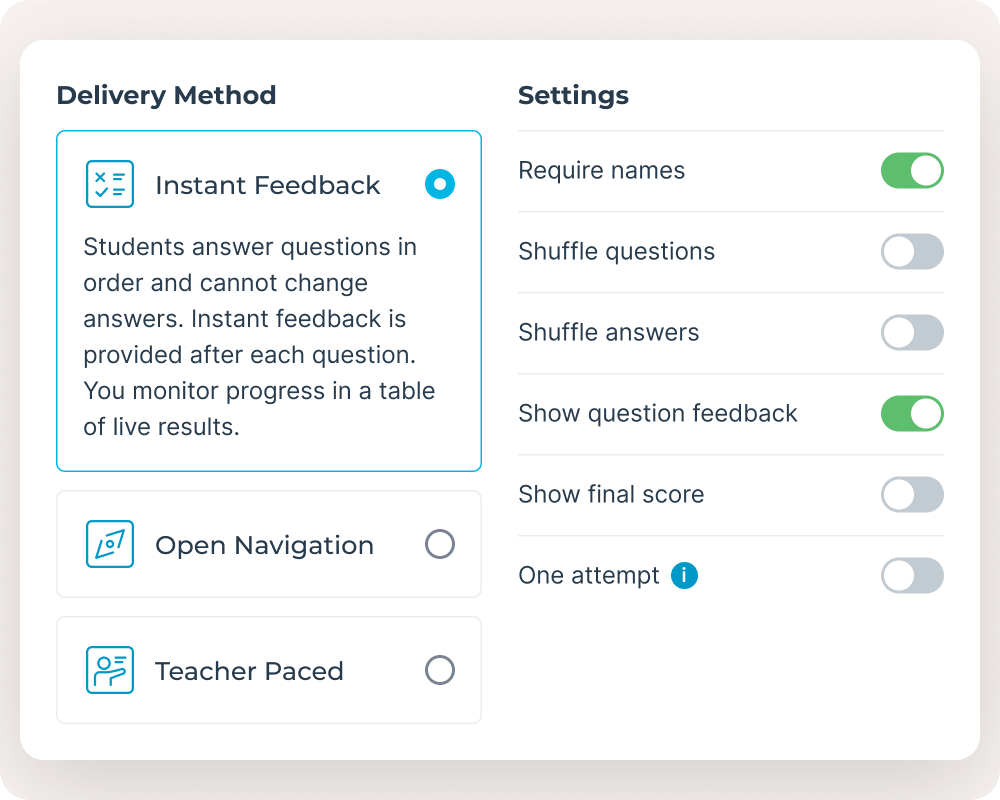Click the Instant Feedback checklist icon
The image size is (1000, 800).
110,184
